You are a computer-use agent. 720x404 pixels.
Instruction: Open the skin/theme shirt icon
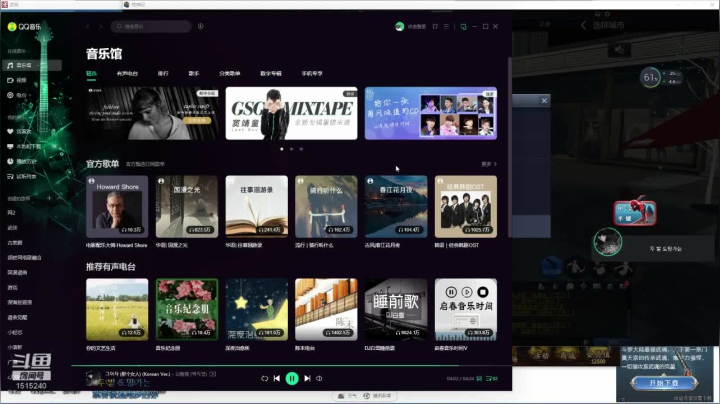tap(435, 27)
